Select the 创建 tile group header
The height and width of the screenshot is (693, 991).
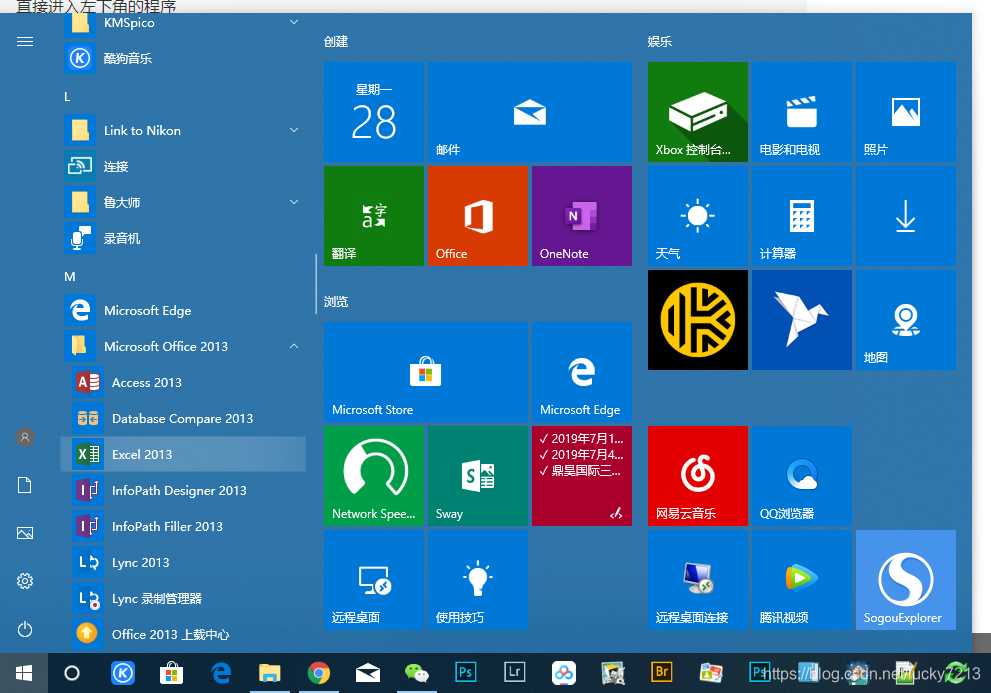pos(336,42)
